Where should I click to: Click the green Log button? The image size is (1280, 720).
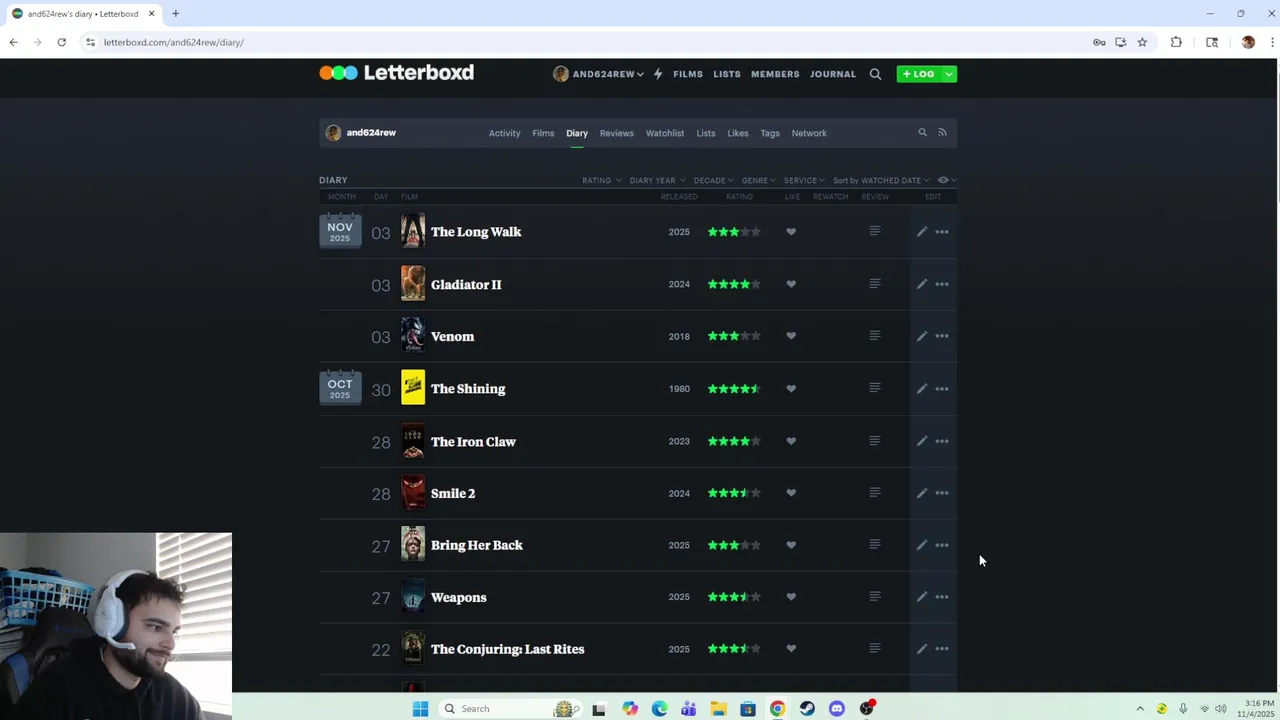click(x=918, y=74)
